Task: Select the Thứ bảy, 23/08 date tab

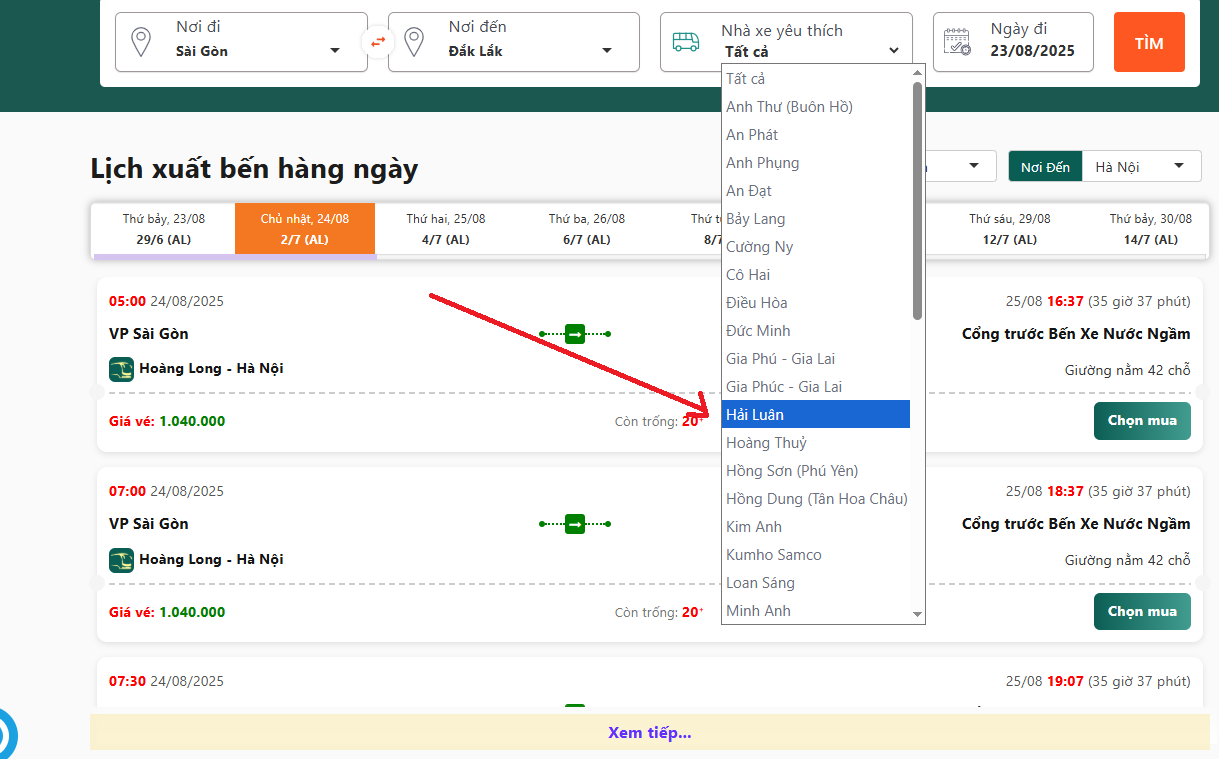Action: pos(163,229)
